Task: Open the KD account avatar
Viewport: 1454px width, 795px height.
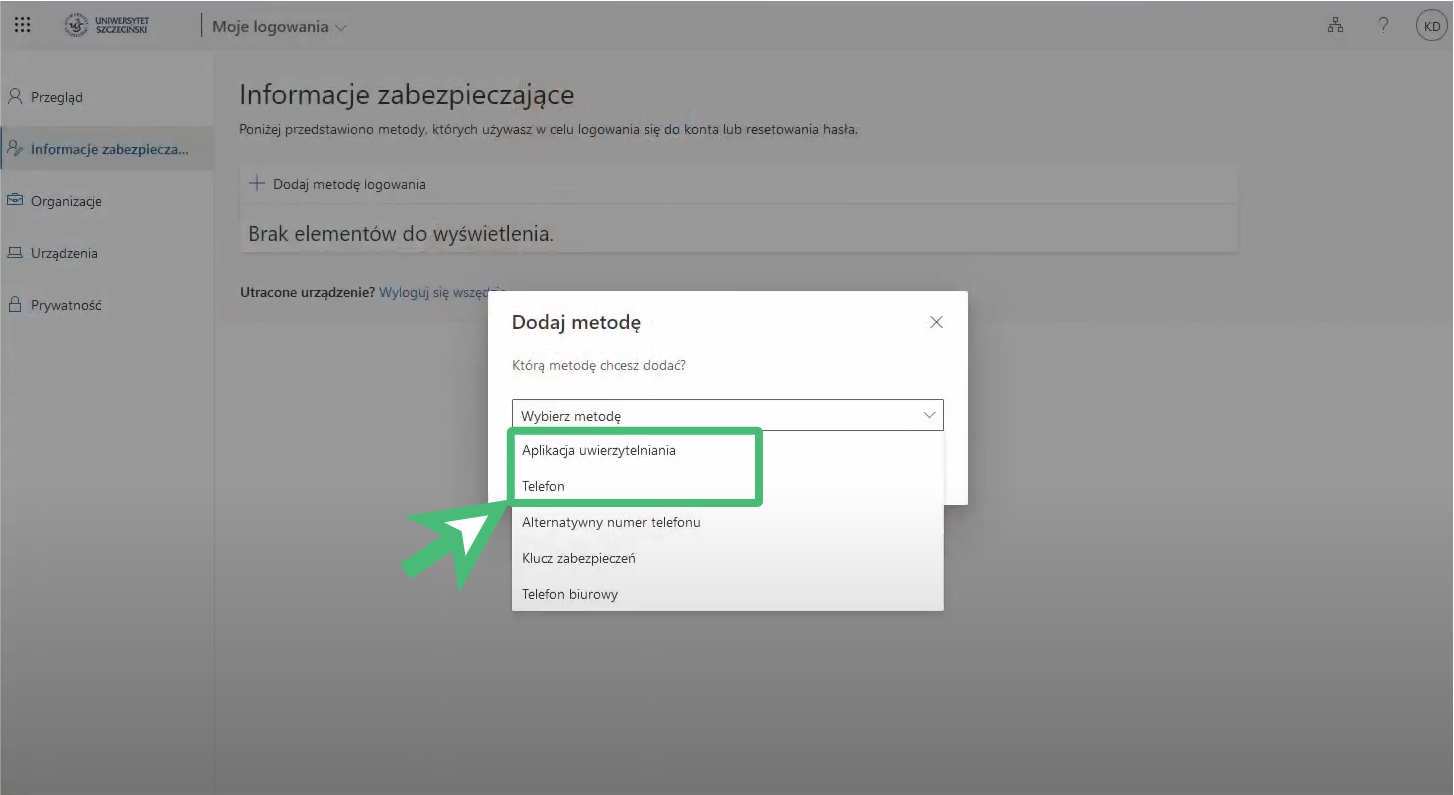Action: click(1431, 27)
